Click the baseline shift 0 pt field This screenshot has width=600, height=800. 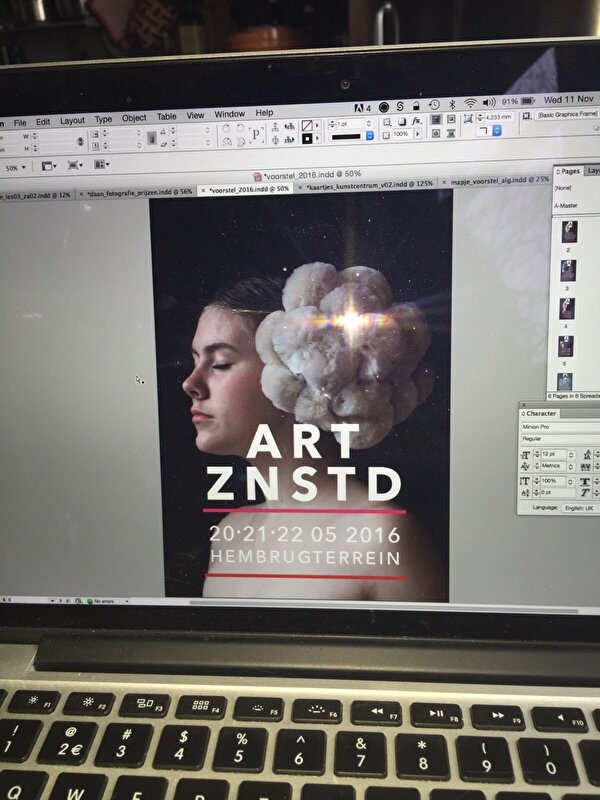(x=558, y=492)
